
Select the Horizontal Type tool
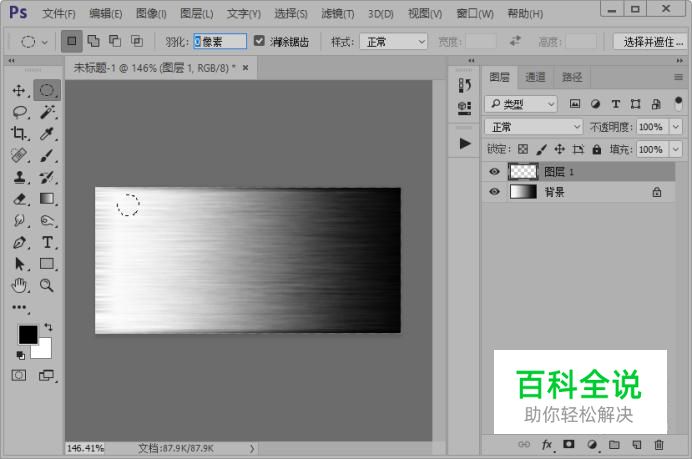[x=47, y=243]
